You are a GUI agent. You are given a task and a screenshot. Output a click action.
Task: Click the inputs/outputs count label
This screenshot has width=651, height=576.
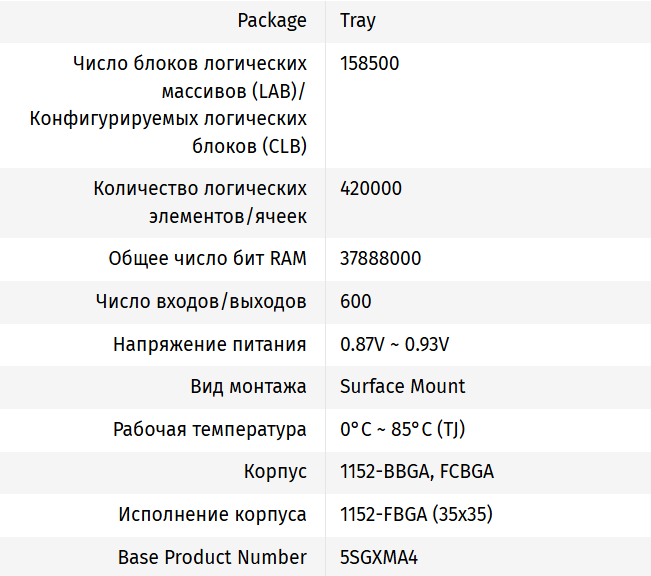coord(200,301)
